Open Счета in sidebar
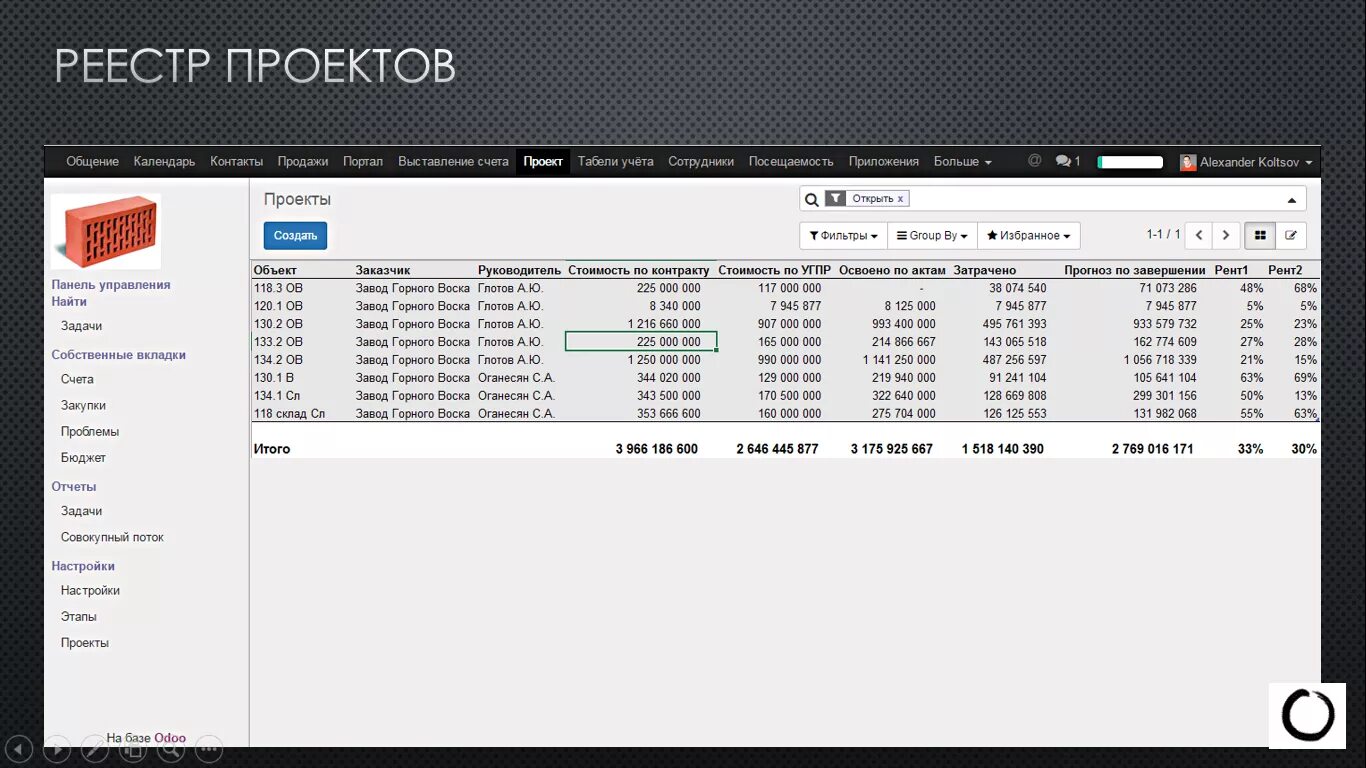 [x=77, y=379]
